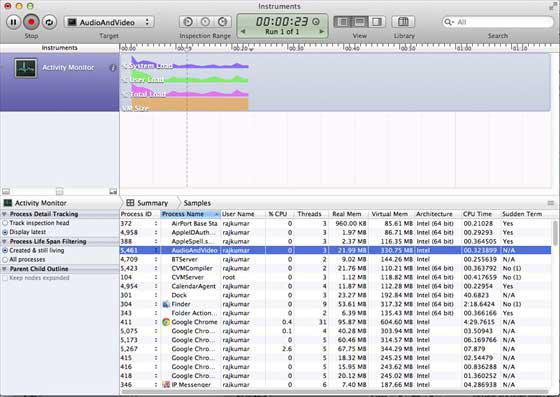560x397 pixels.
Task: Sort by Threads column header
Action: 310,214
